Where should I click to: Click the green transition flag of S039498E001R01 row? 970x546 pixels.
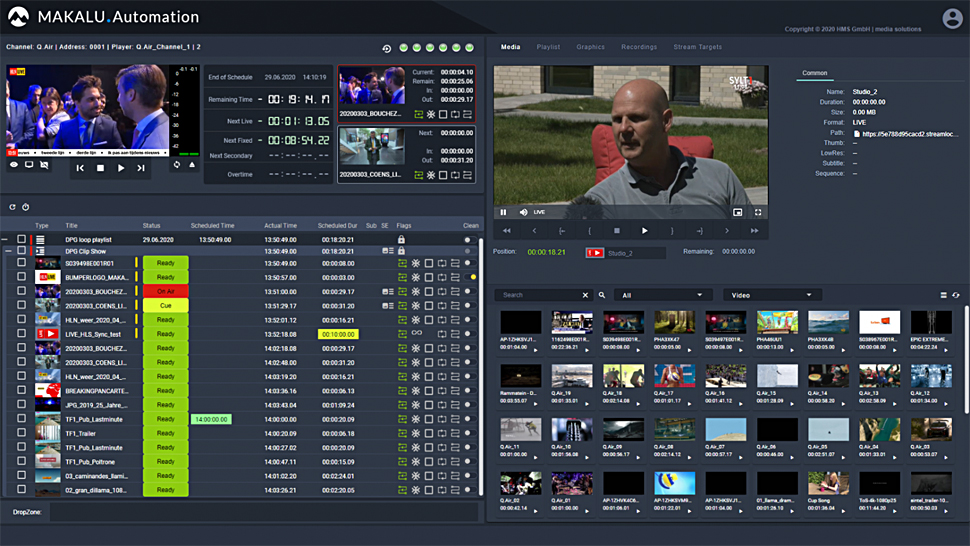pos(402,263)
